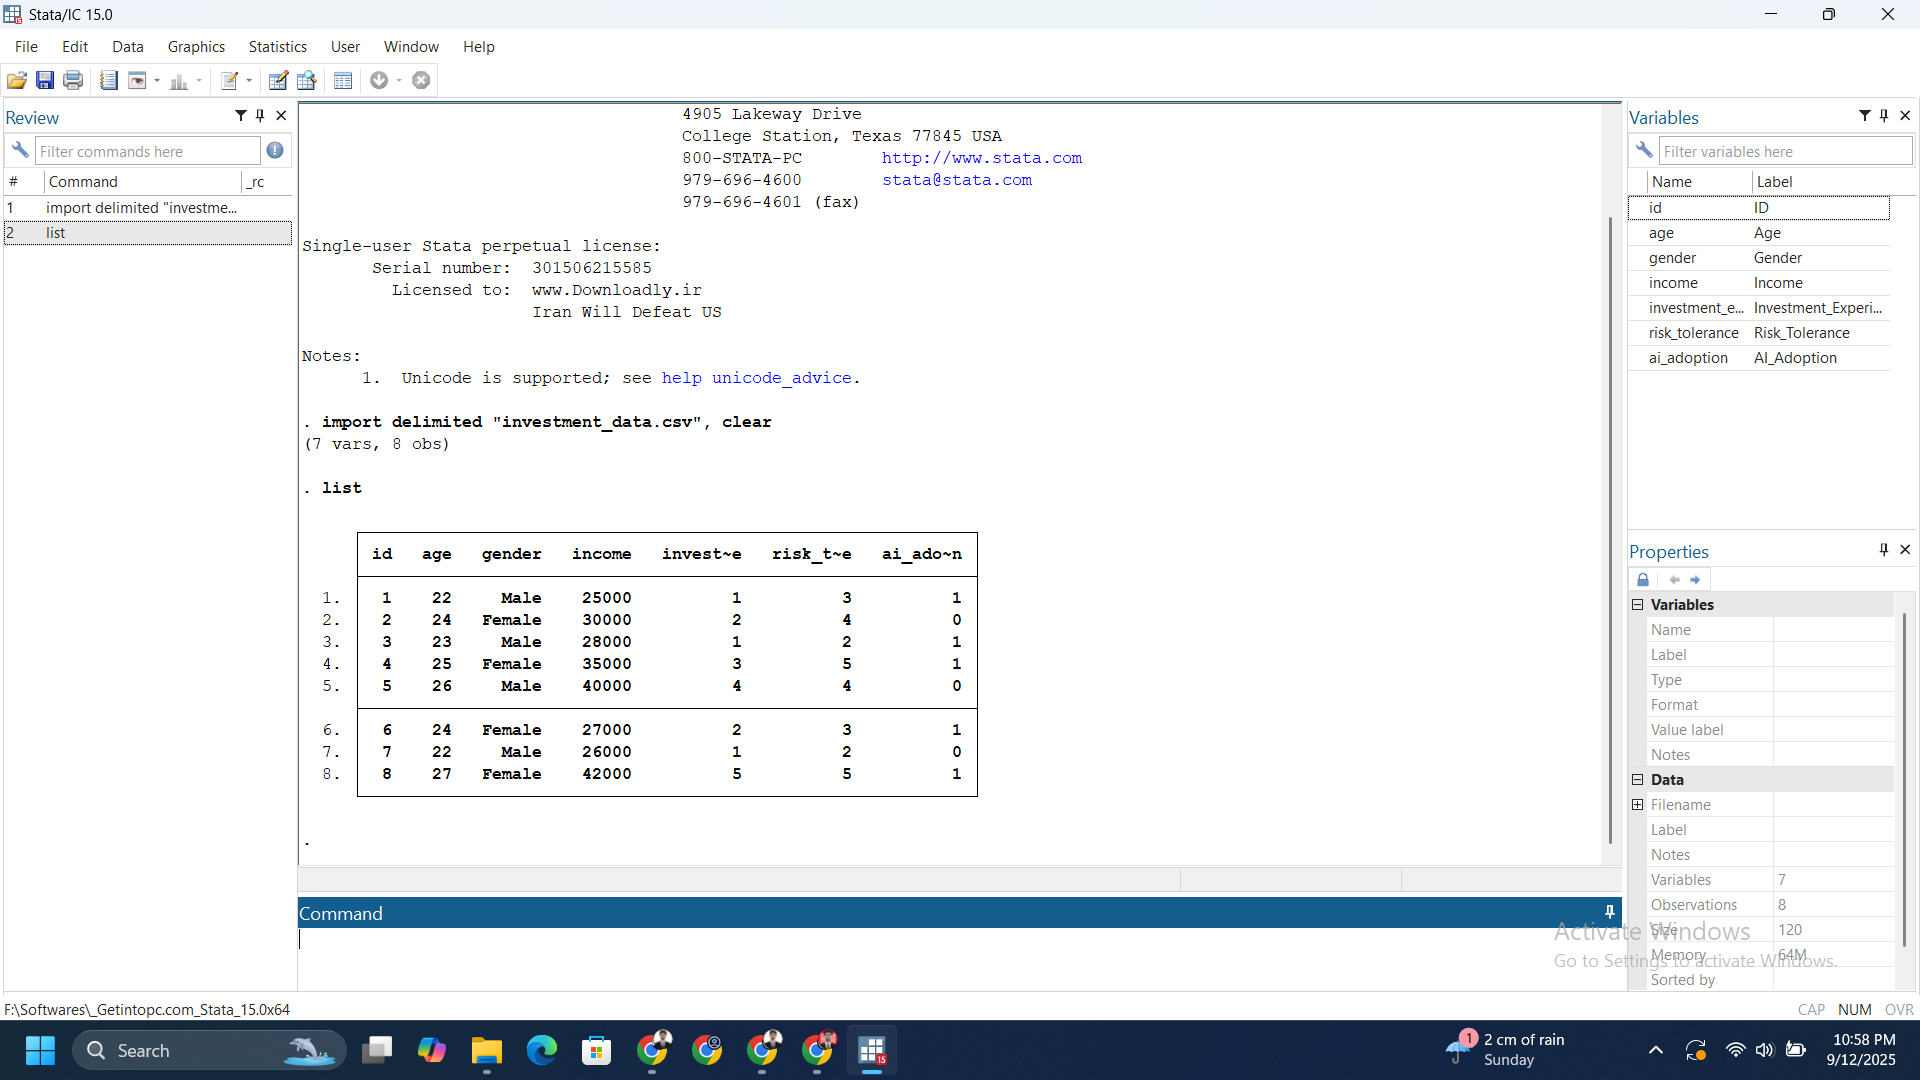
Task: Open the Data Editor (Edit) icon
Action: [x=278, y=80]
